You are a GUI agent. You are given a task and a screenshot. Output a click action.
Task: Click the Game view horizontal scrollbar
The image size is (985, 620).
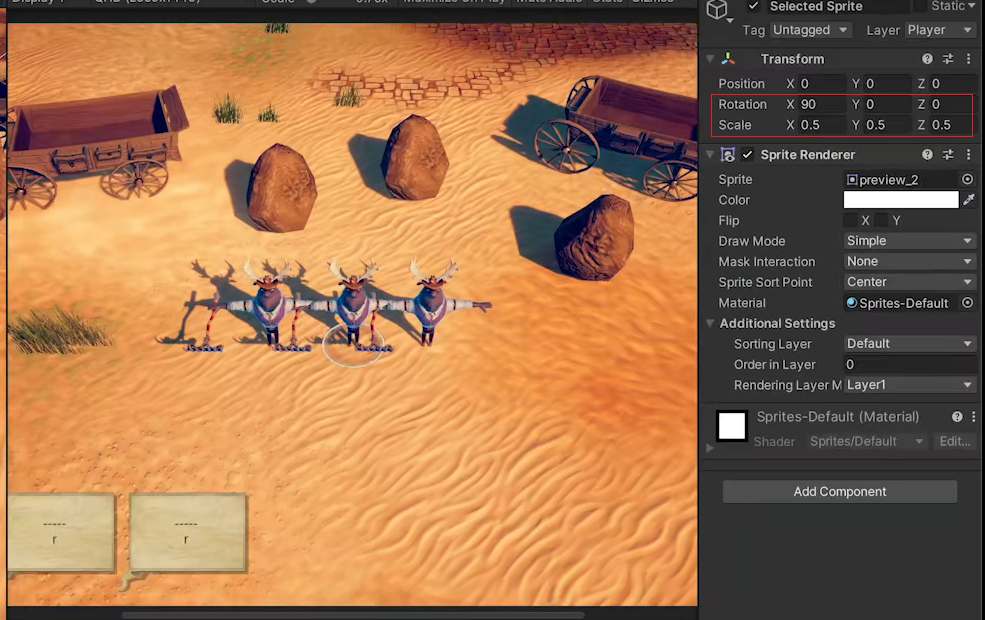point(353,615)
